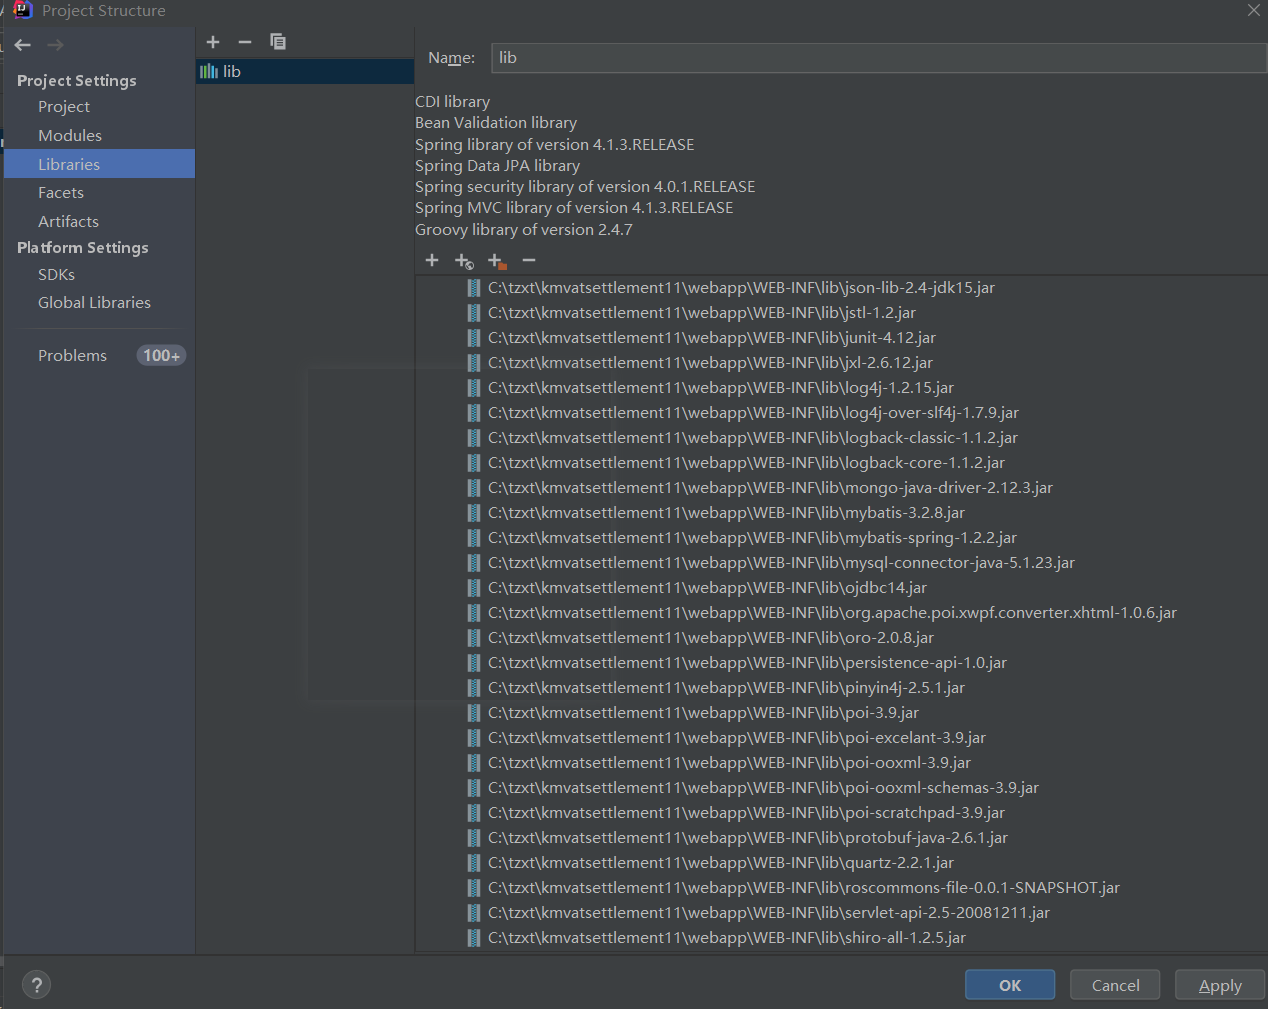Open the SDKs platform settings
Screen dimensions: 1268x1009
pos(56,275)
